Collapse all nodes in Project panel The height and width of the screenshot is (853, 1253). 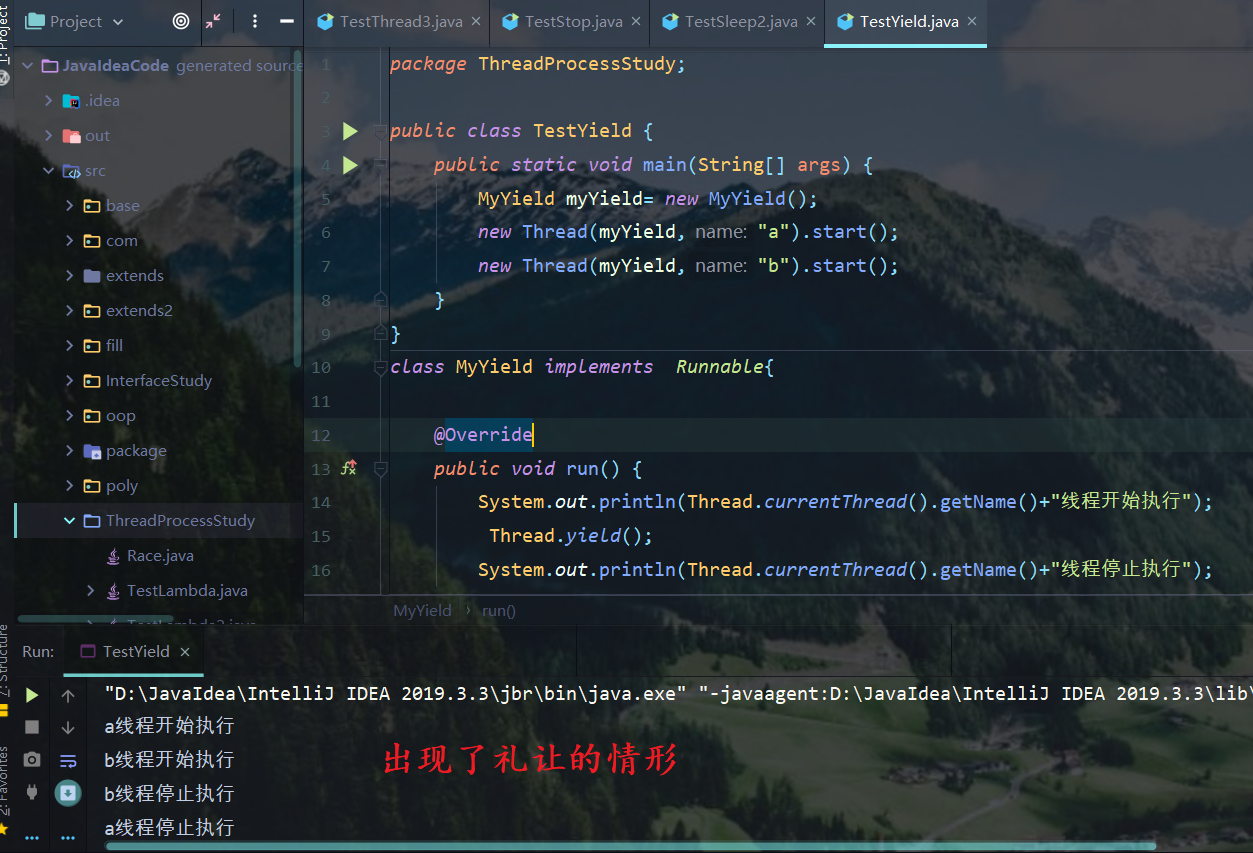pyautogui.click(x=213, y=21)
